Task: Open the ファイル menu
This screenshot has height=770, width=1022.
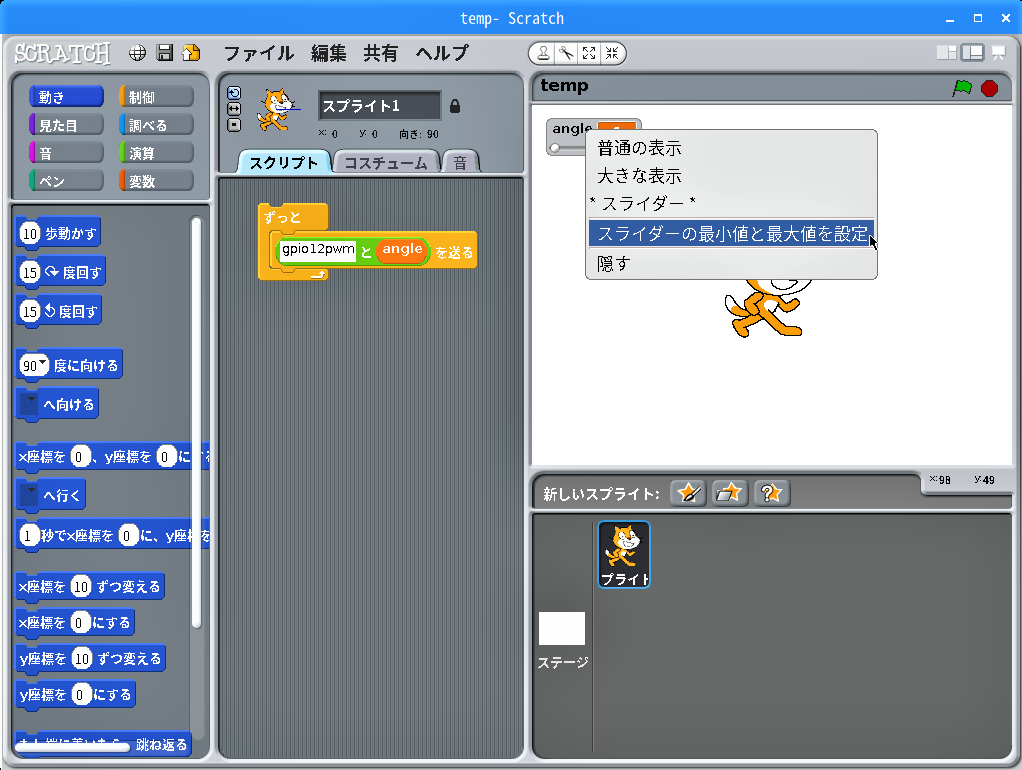Action: click(259, 53)
